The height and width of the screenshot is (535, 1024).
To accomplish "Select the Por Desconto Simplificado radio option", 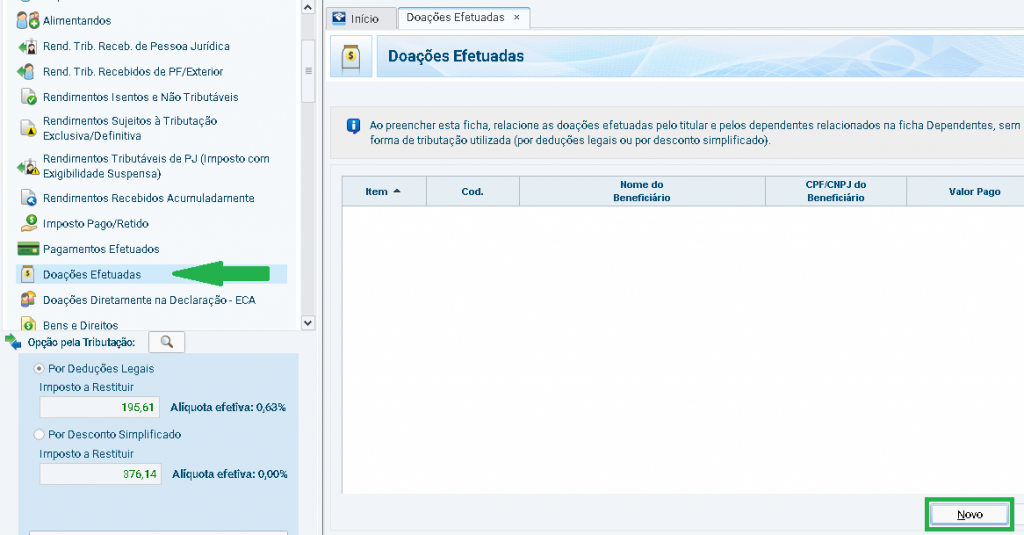I will tap(40, 435).
